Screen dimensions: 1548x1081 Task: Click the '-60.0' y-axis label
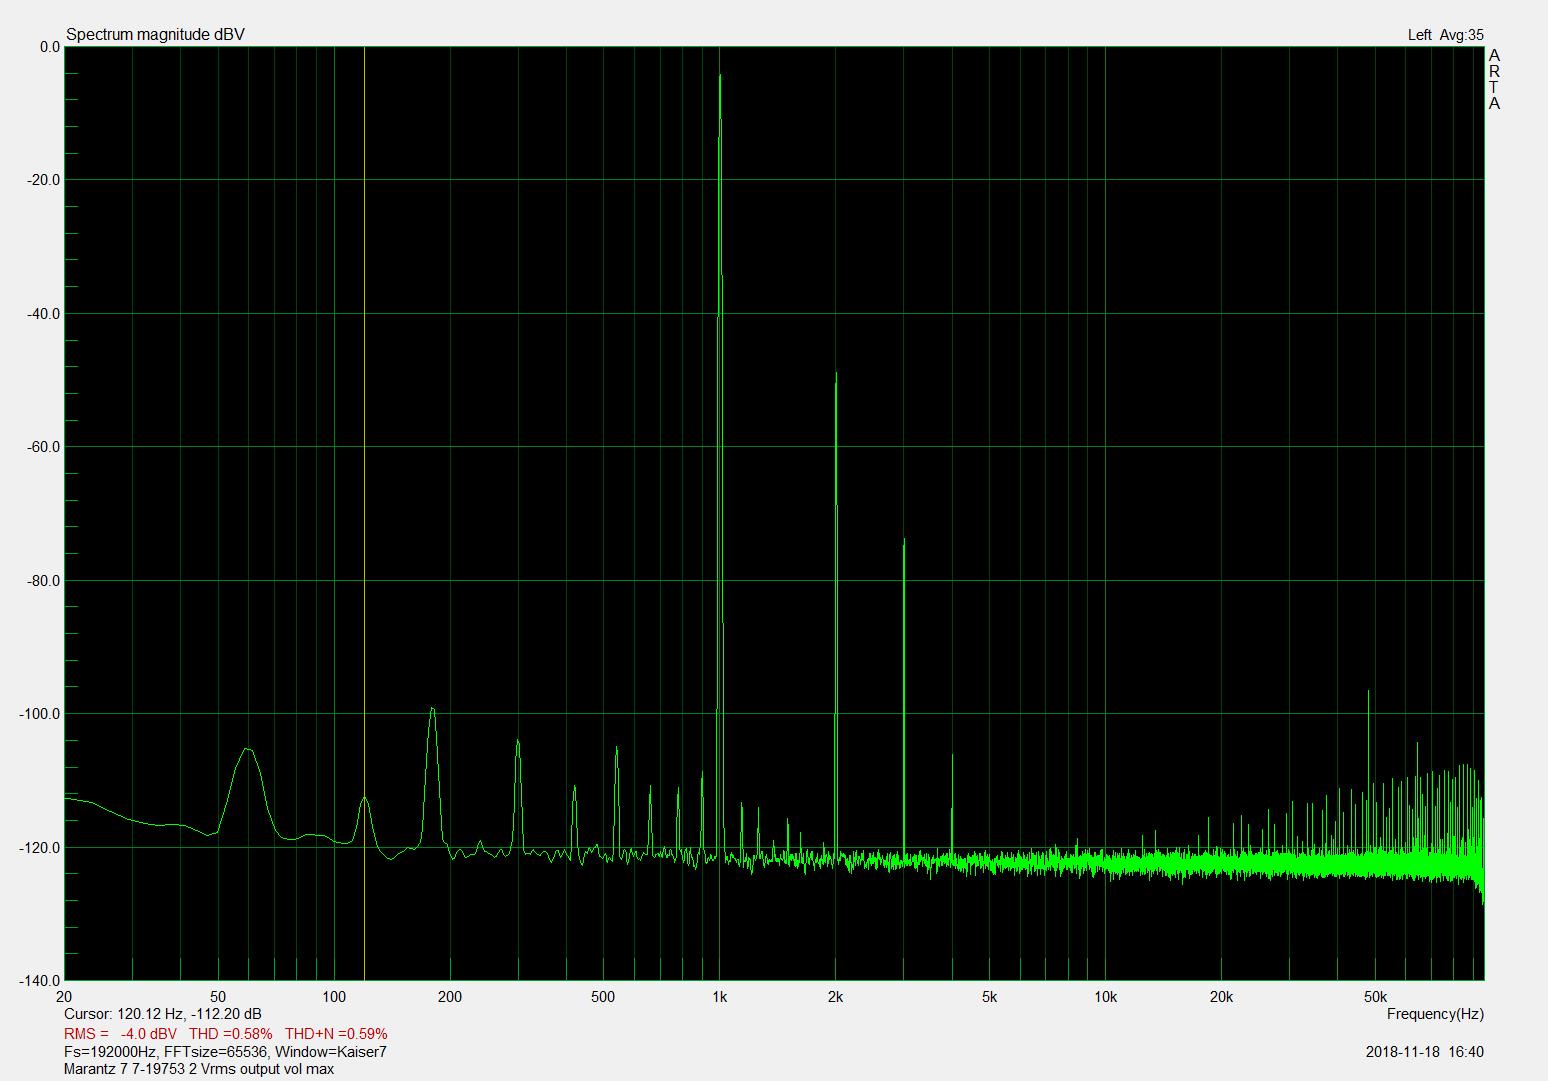pos(46,447)
